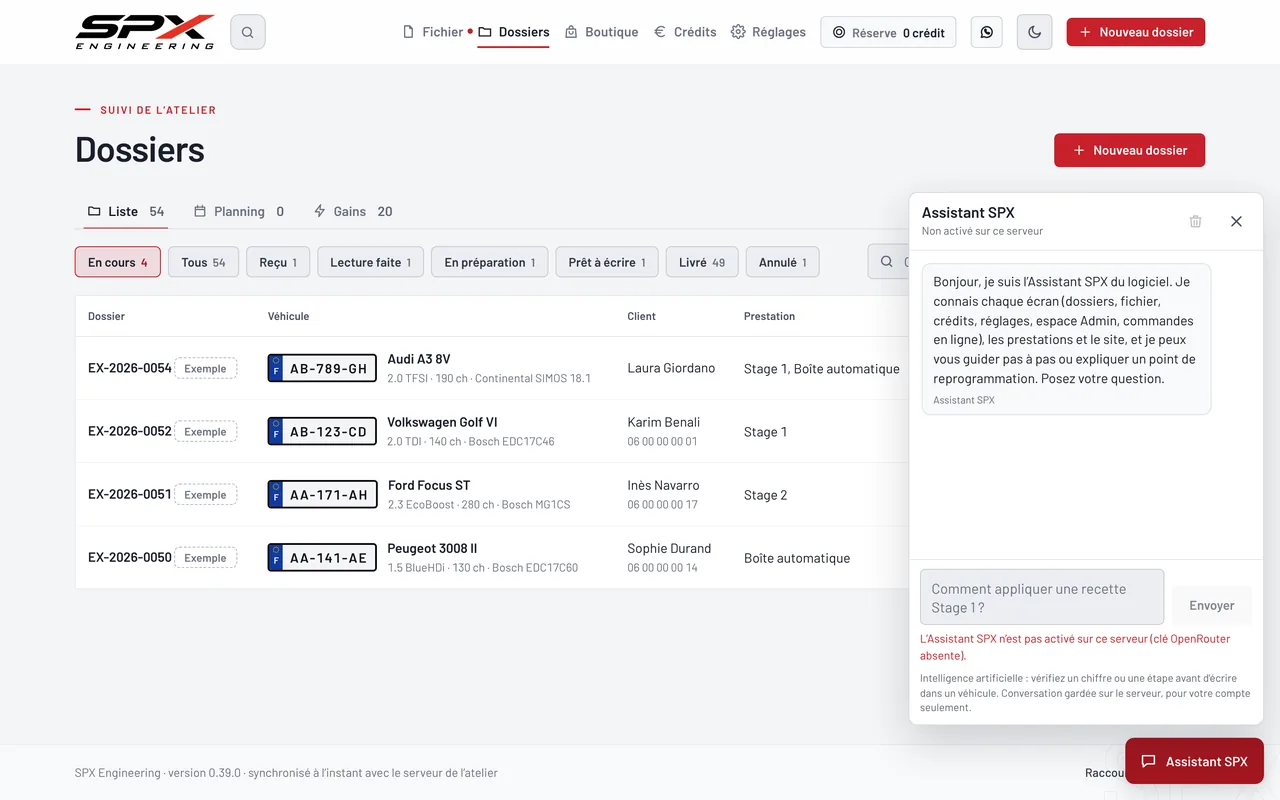
Task: Filter by Livré 49
Action: (x=702, y=262)
